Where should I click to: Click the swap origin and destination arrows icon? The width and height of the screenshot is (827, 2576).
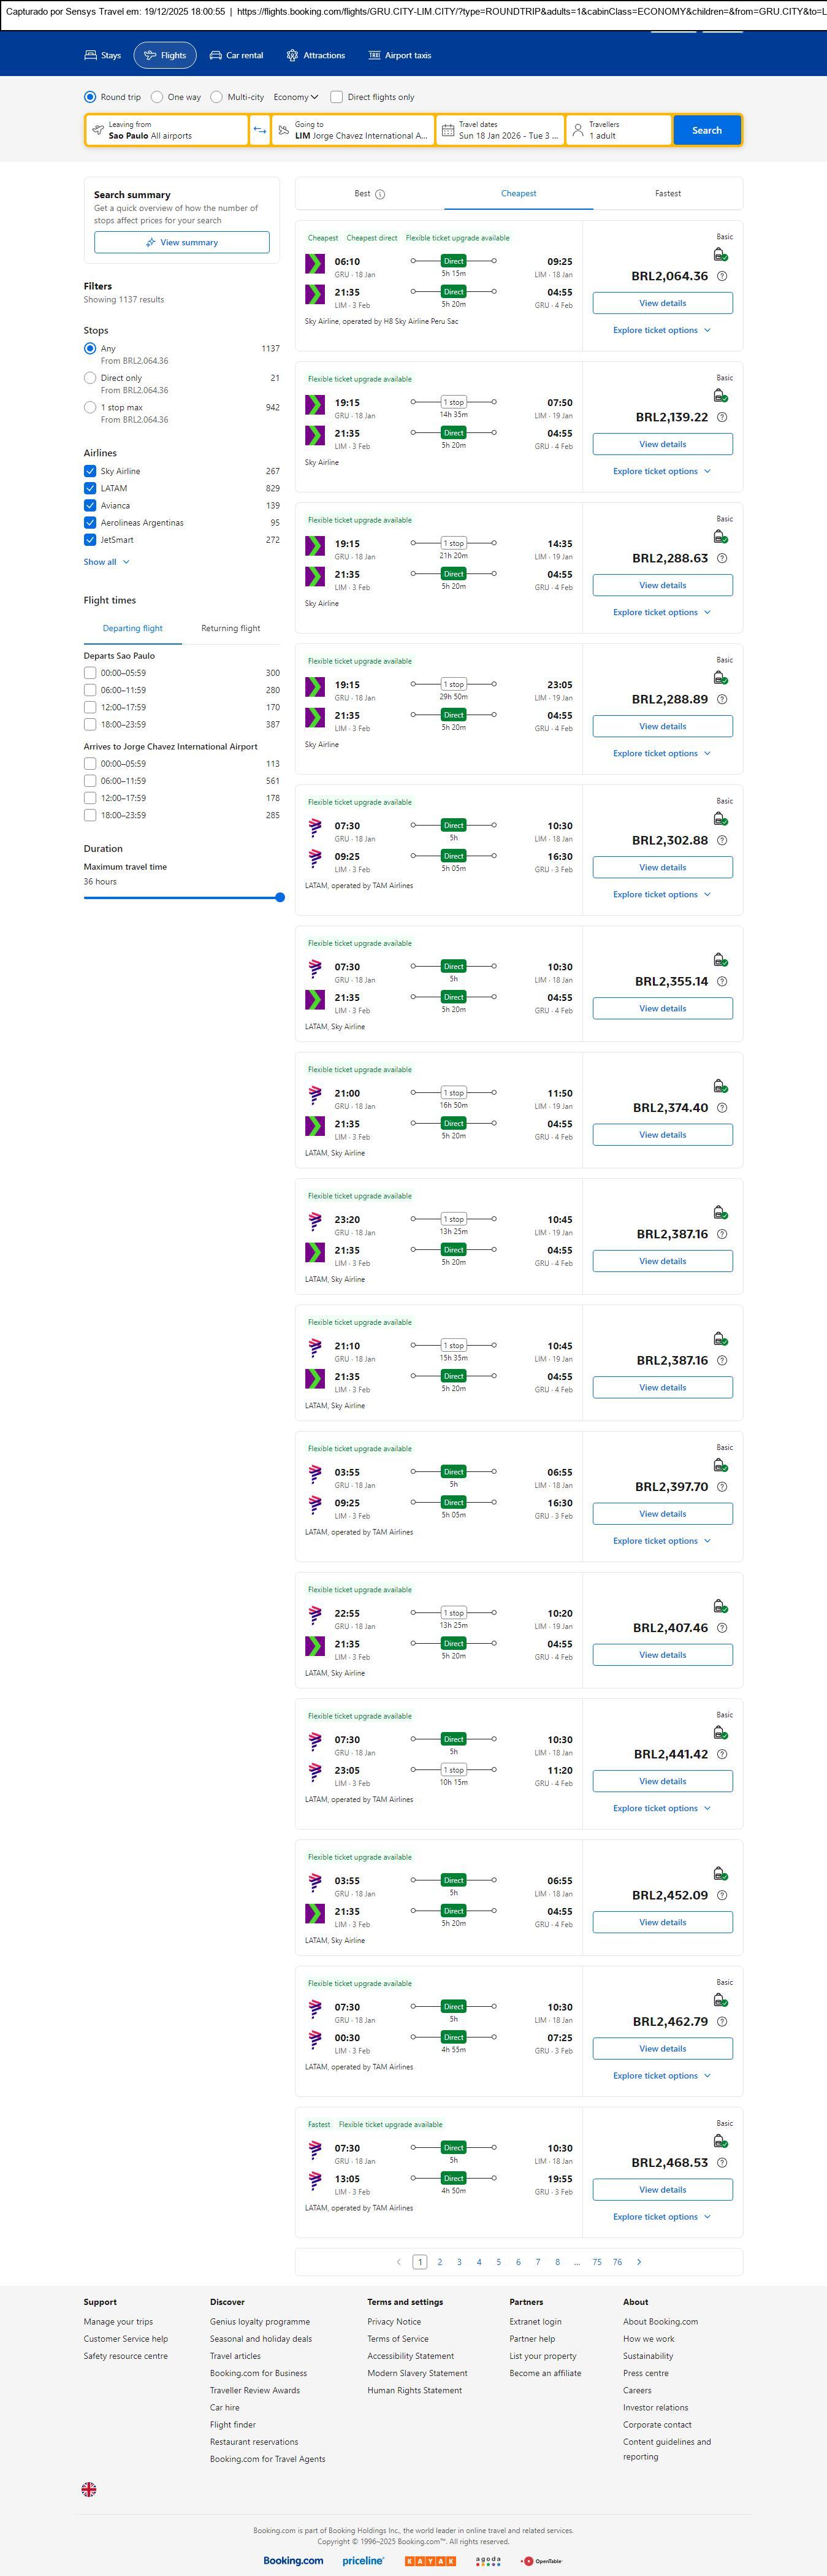260,130
